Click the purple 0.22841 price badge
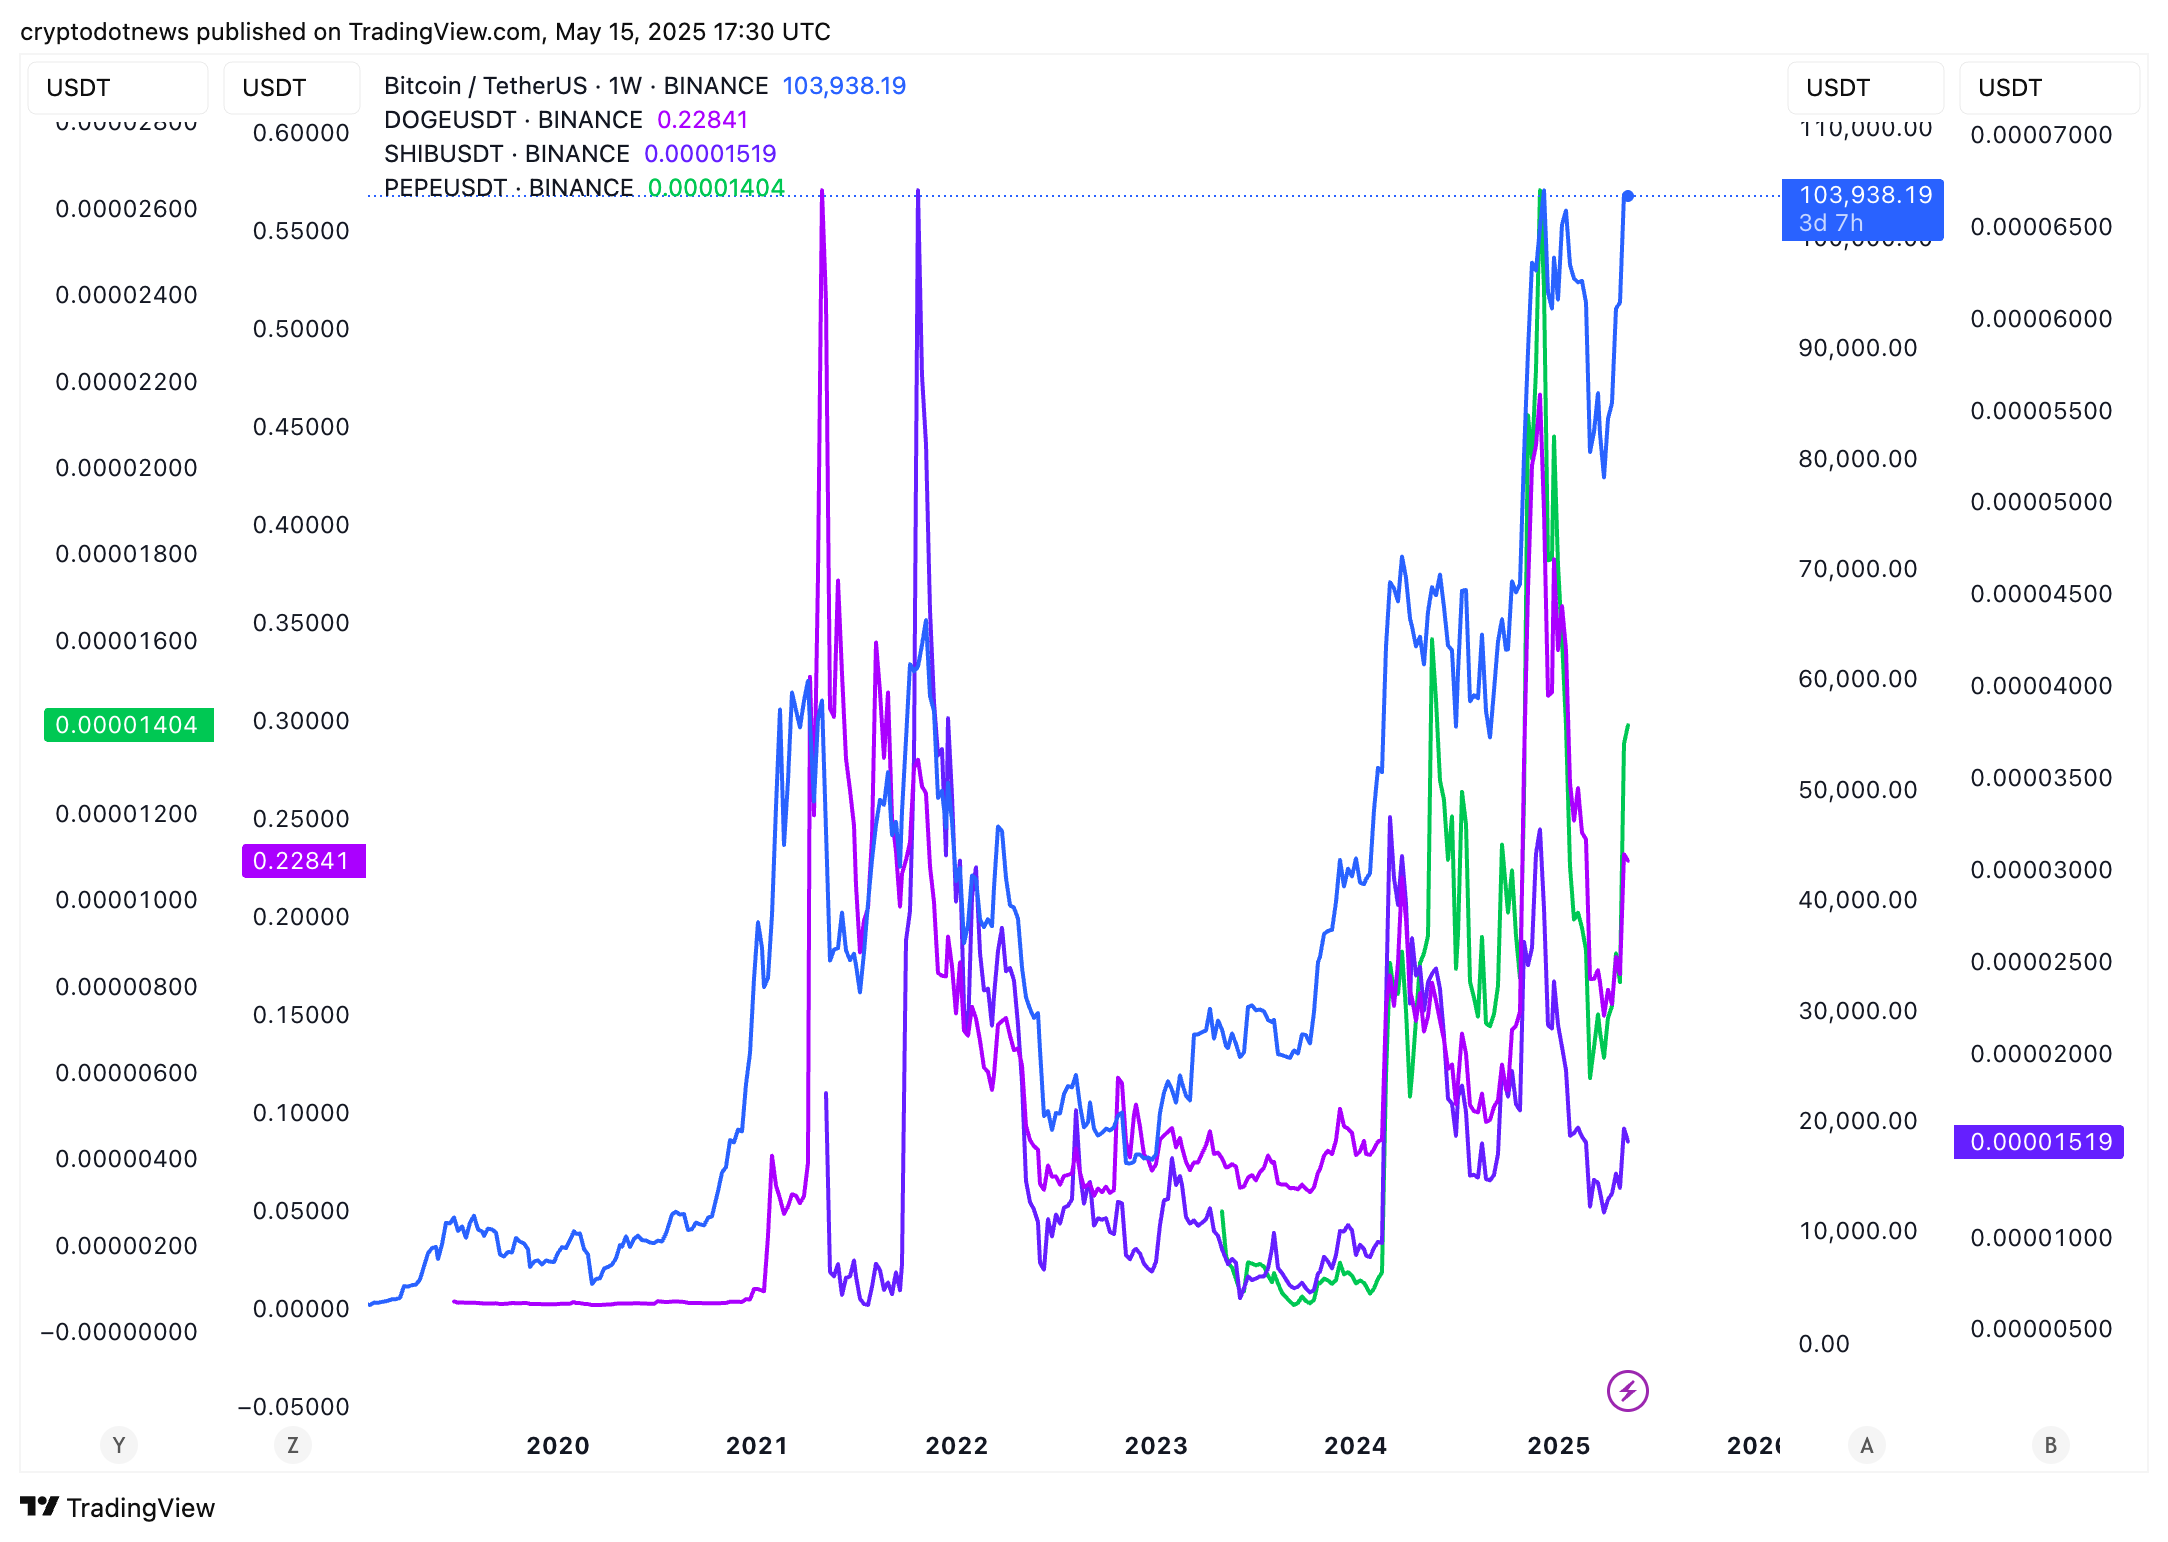The width and height of the screenshot is (2168, 1542). [x=303, y=860]
